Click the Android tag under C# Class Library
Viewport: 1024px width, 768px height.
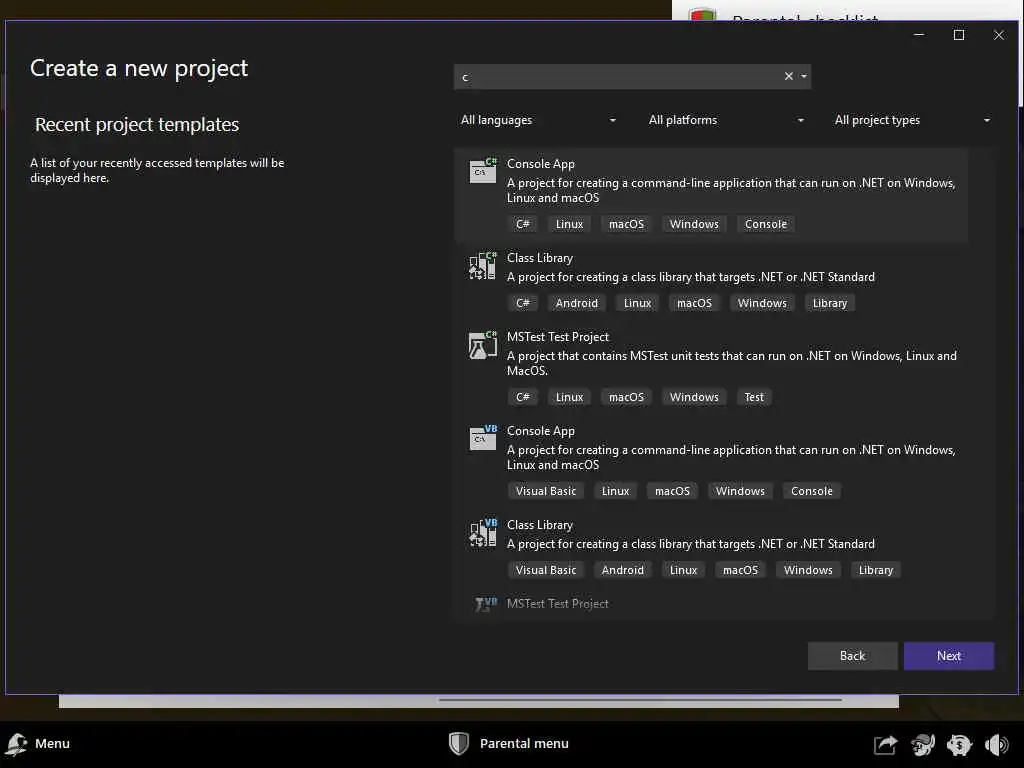577,303
